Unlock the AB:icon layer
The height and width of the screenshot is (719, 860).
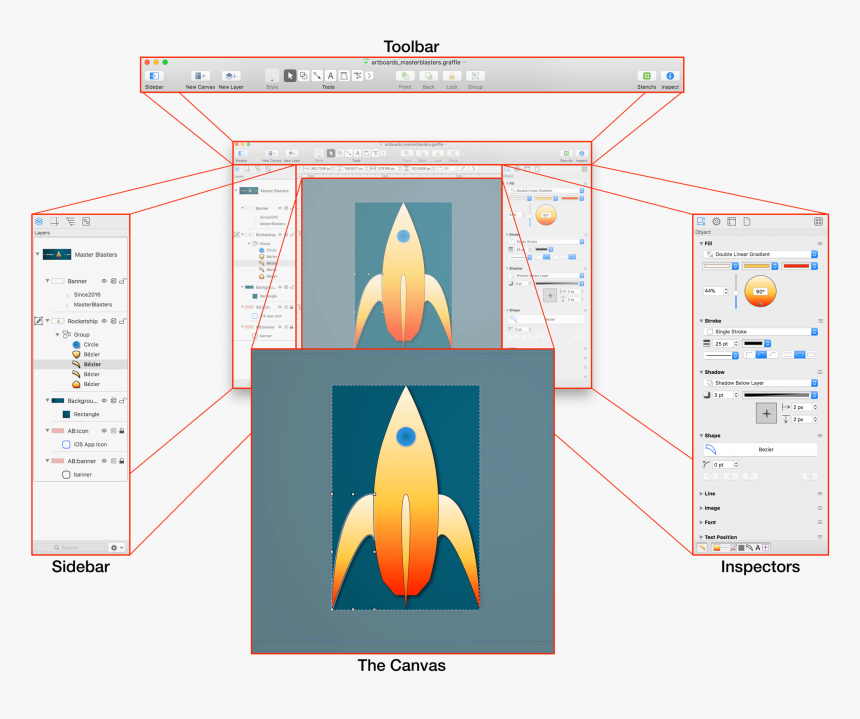coord(122,431)
